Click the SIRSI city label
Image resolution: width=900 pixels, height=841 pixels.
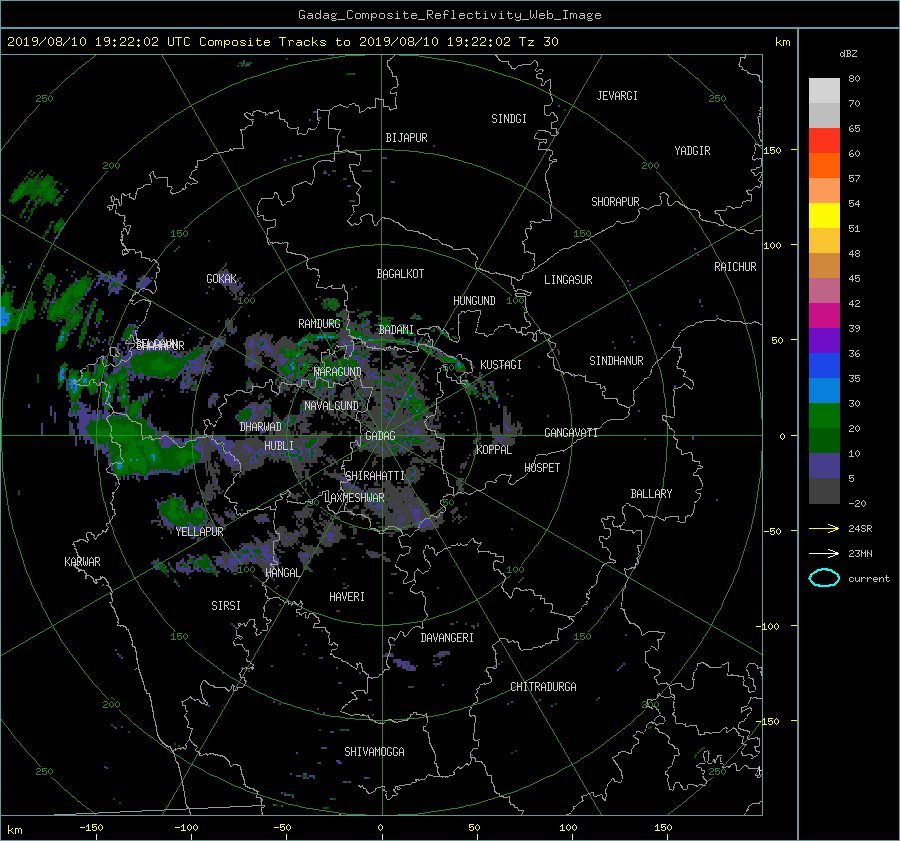click(x=226, y=606)
